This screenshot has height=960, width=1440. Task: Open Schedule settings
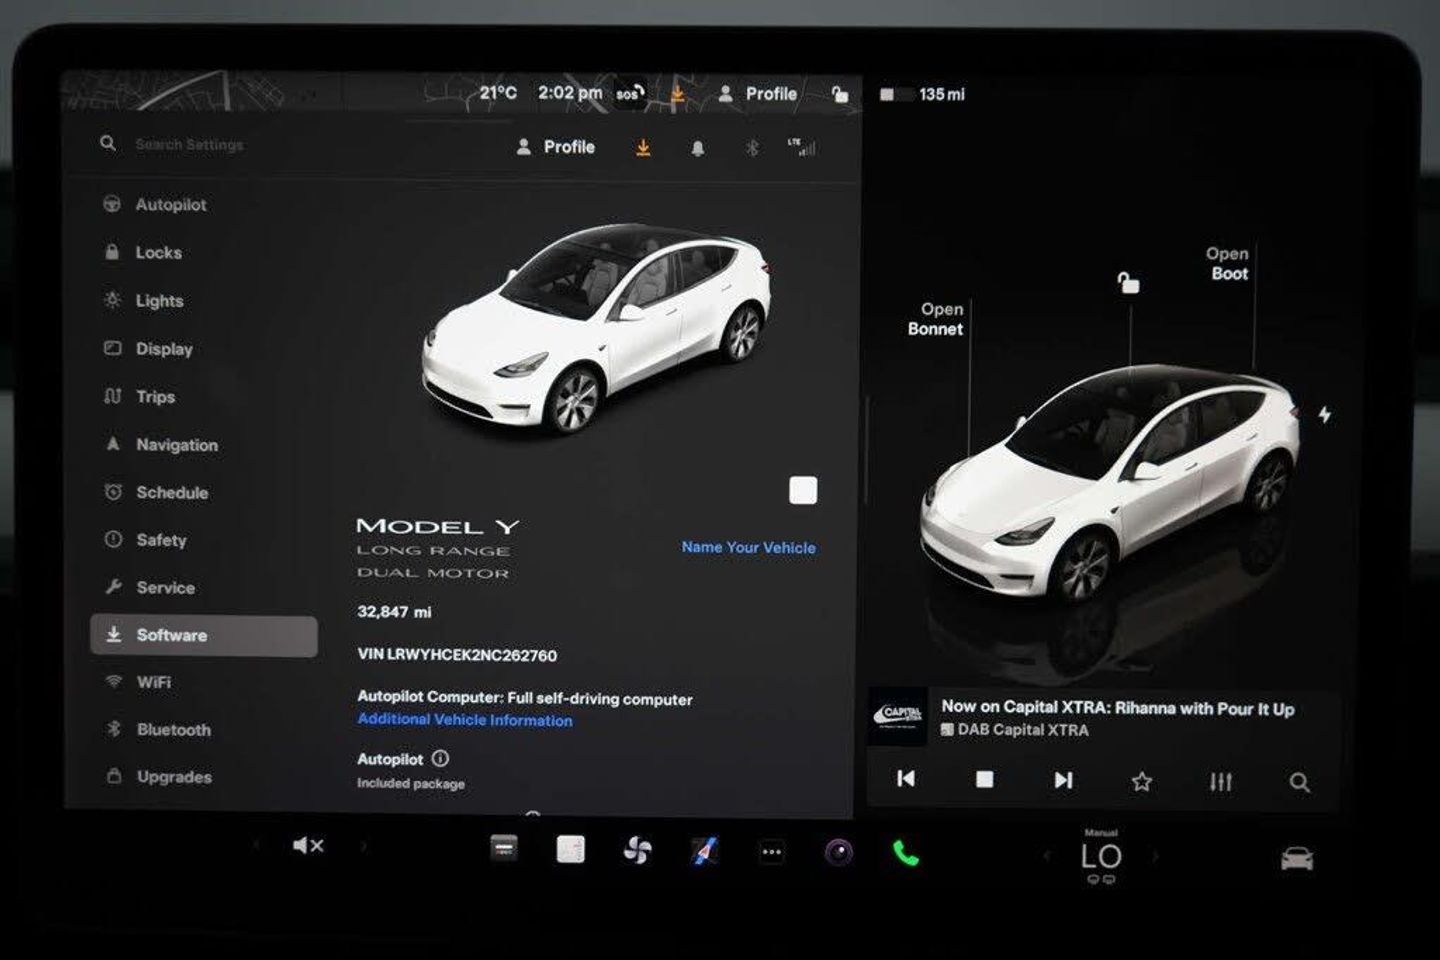tap(156, 492)
